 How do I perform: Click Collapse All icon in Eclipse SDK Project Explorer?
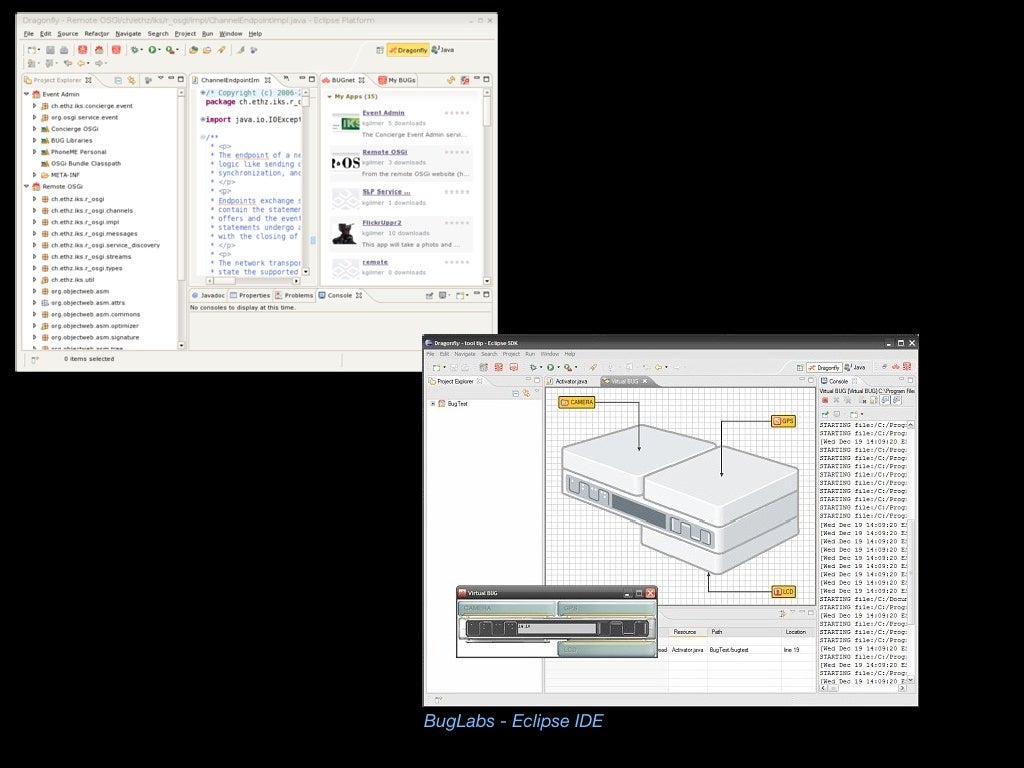pos(515,393)
